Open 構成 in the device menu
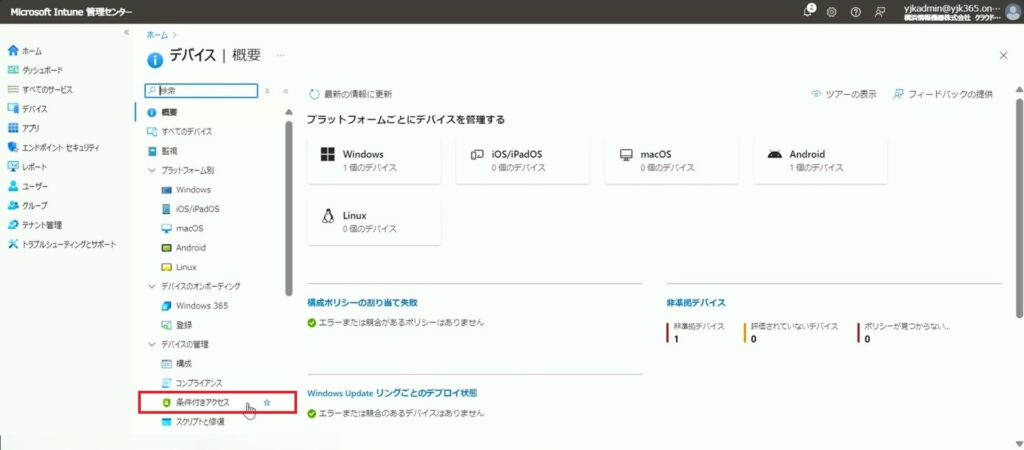 (176, 363)
